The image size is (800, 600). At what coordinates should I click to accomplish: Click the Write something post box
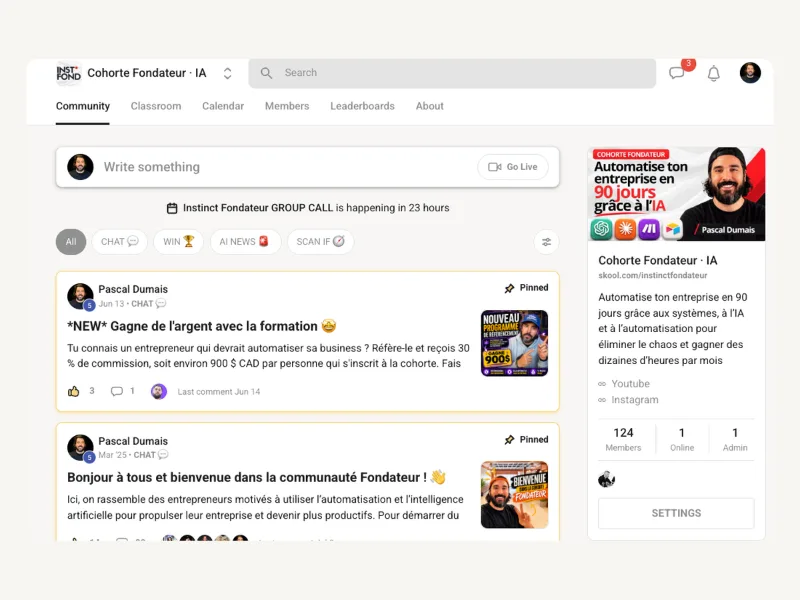[x=307, y=167]
